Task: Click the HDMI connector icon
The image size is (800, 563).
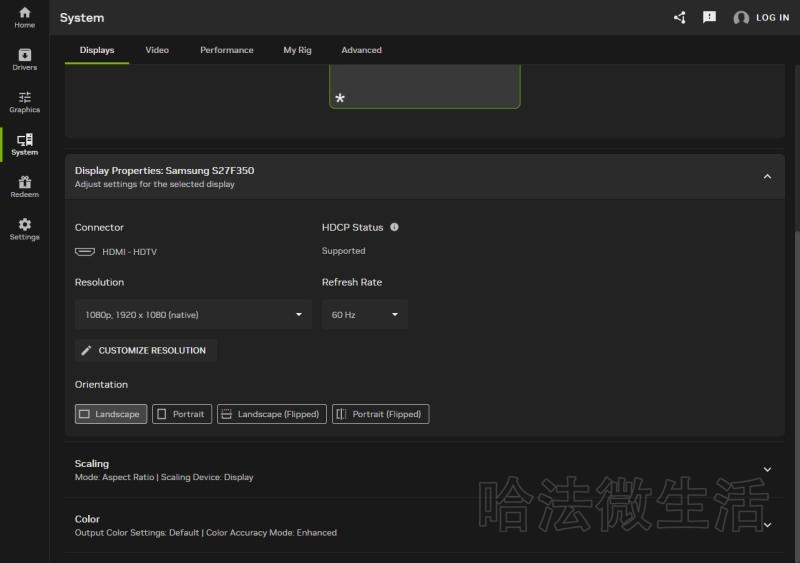Action: [85, 252]
